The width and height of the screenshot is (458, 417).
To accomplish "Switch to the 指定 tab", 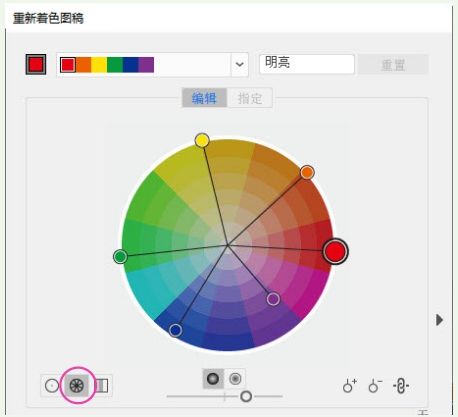I will pyautogui.click(x=250, y=98).
